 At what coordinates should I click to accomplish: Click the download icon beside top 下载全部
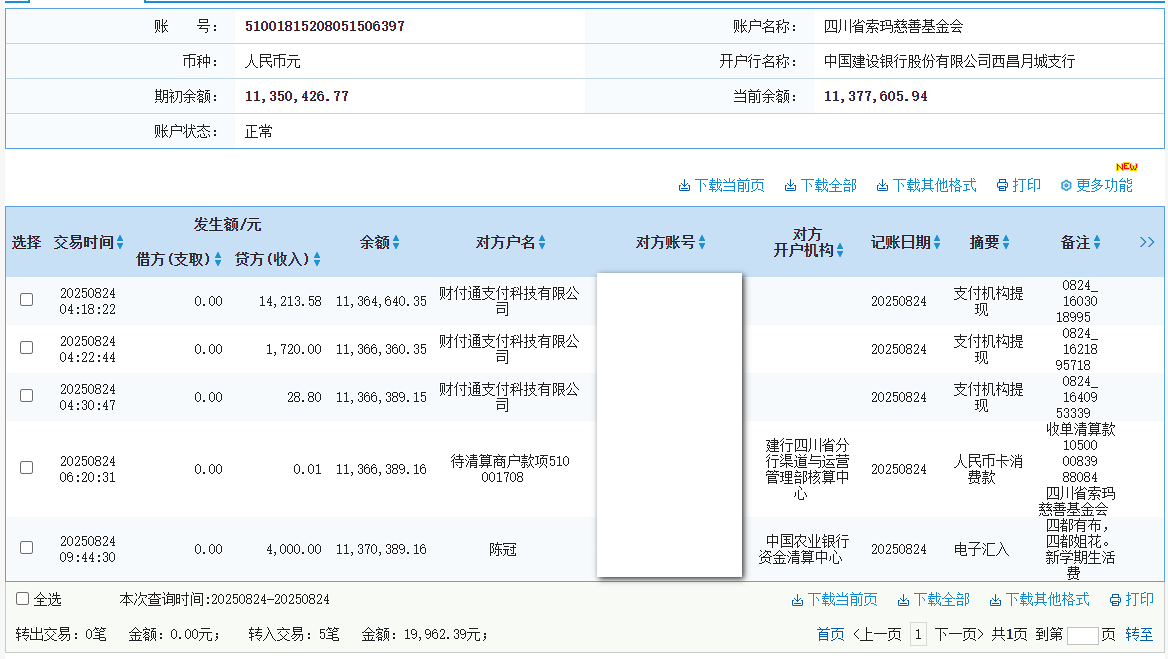click(790, 186)
